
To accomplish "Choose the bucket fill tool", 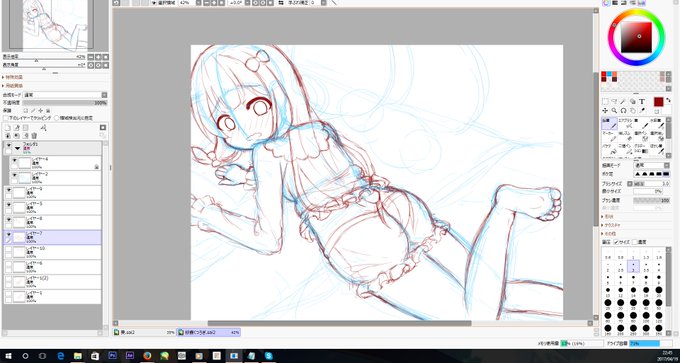I will click(x=609, y=149).
